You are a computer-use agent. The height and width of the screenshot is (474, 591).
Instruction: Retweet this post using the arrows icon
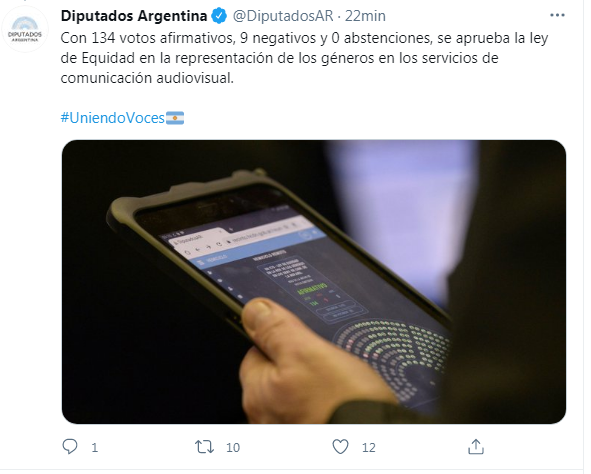204,447
